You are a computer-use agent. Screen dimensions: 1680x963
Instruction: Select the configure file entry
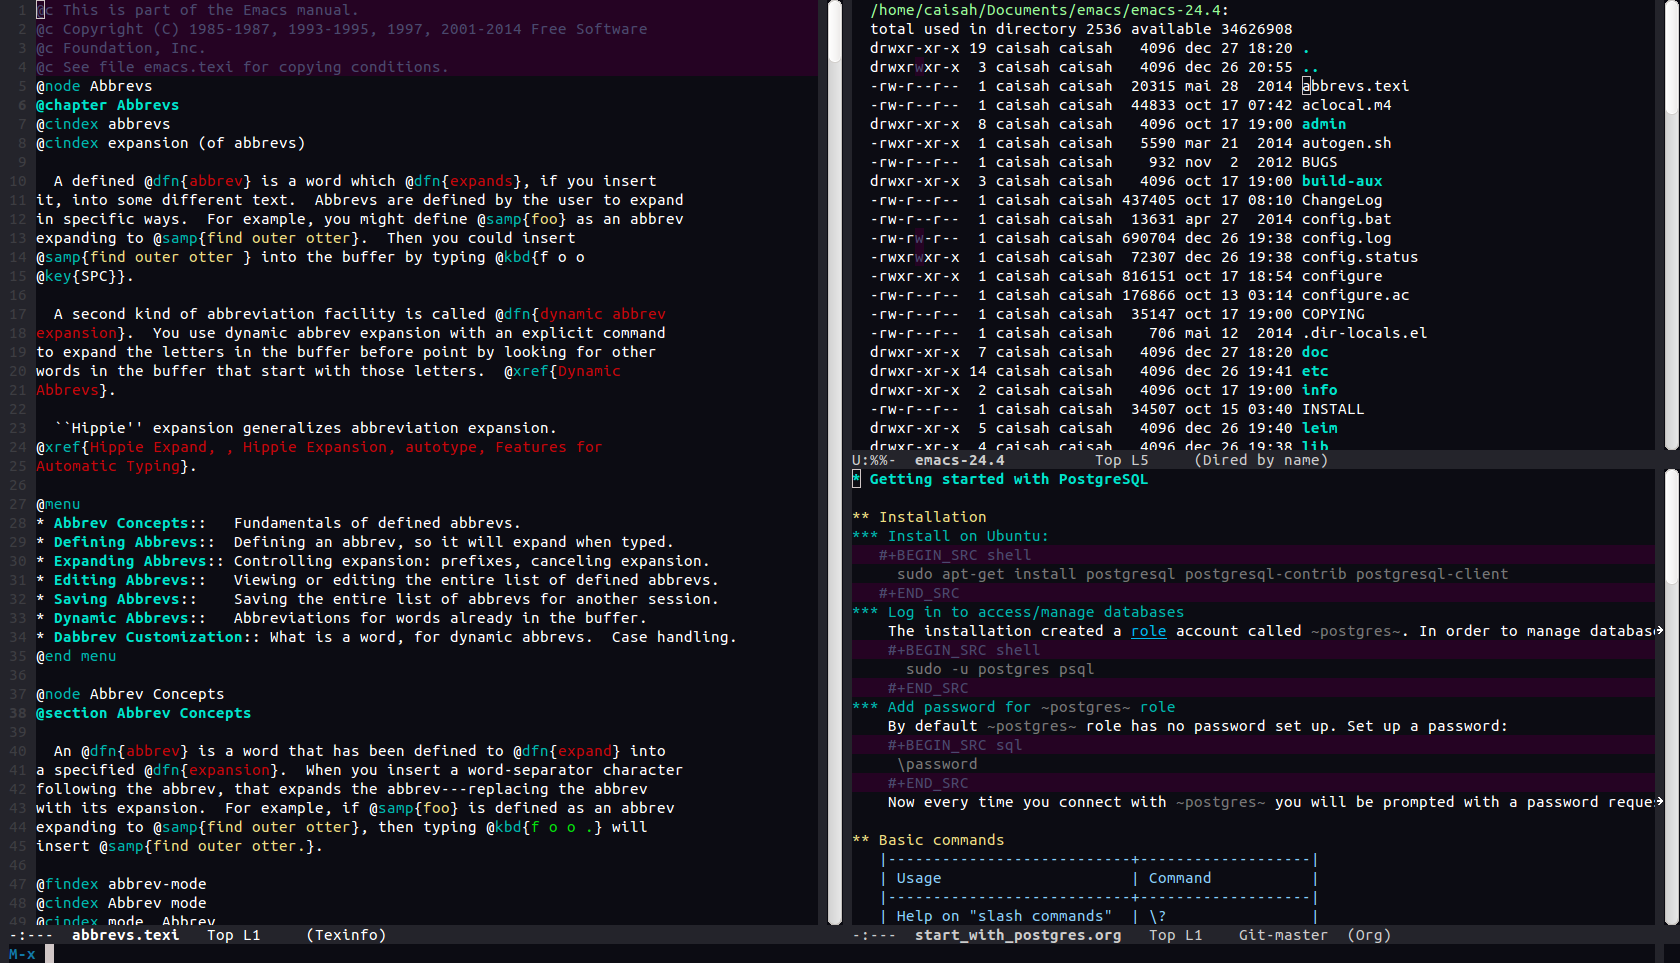1342,276
